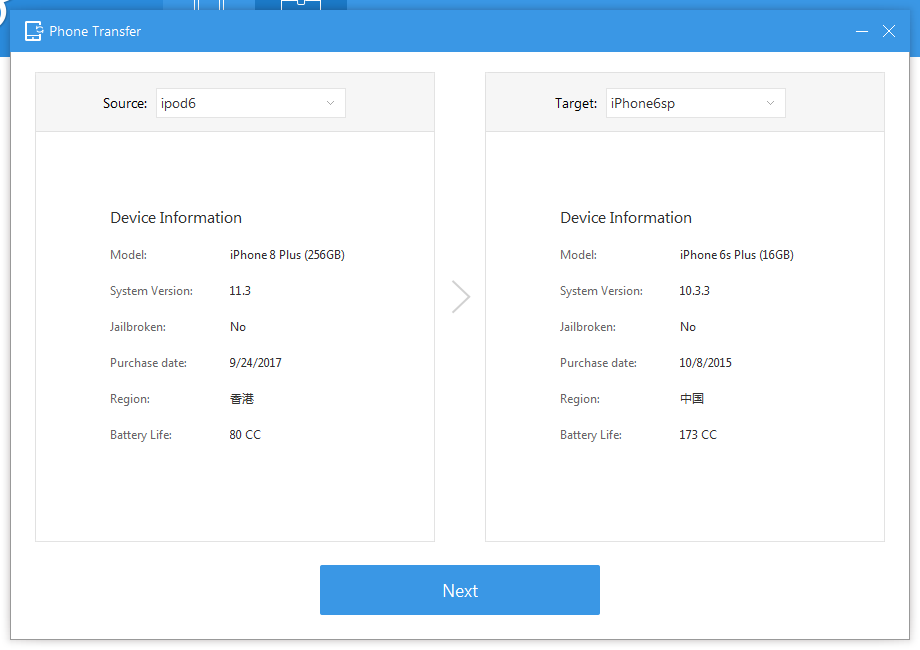Minimize the Phone Transfer dialog
This screenshot has height=650, width=920.
coord(862,31)
